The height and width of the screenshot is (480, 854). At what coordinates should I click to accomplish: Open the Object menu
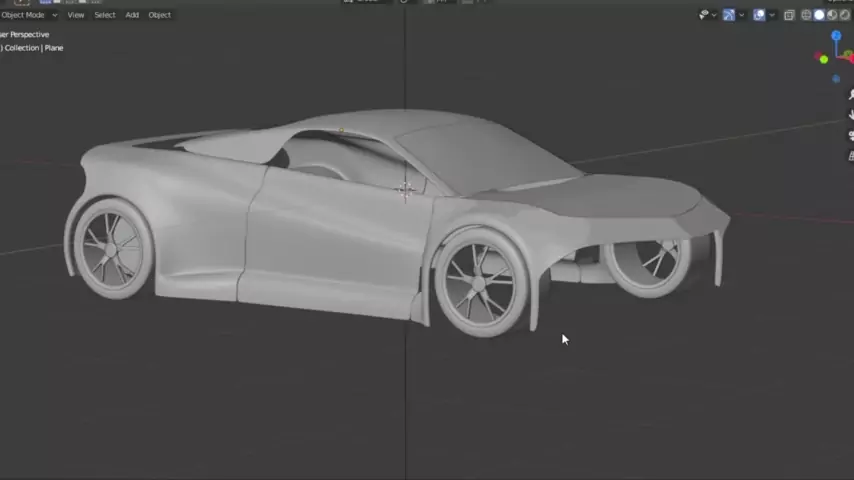point(159,15)
